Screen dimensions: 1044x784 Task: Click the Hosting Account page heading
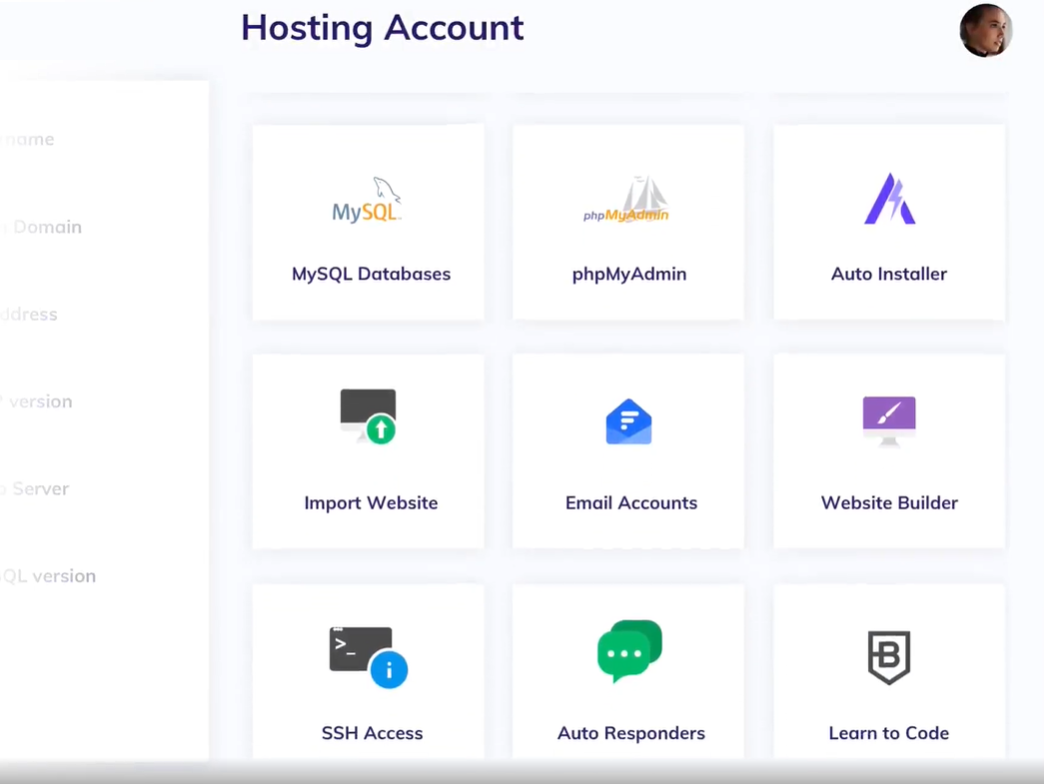click(382, 28)
